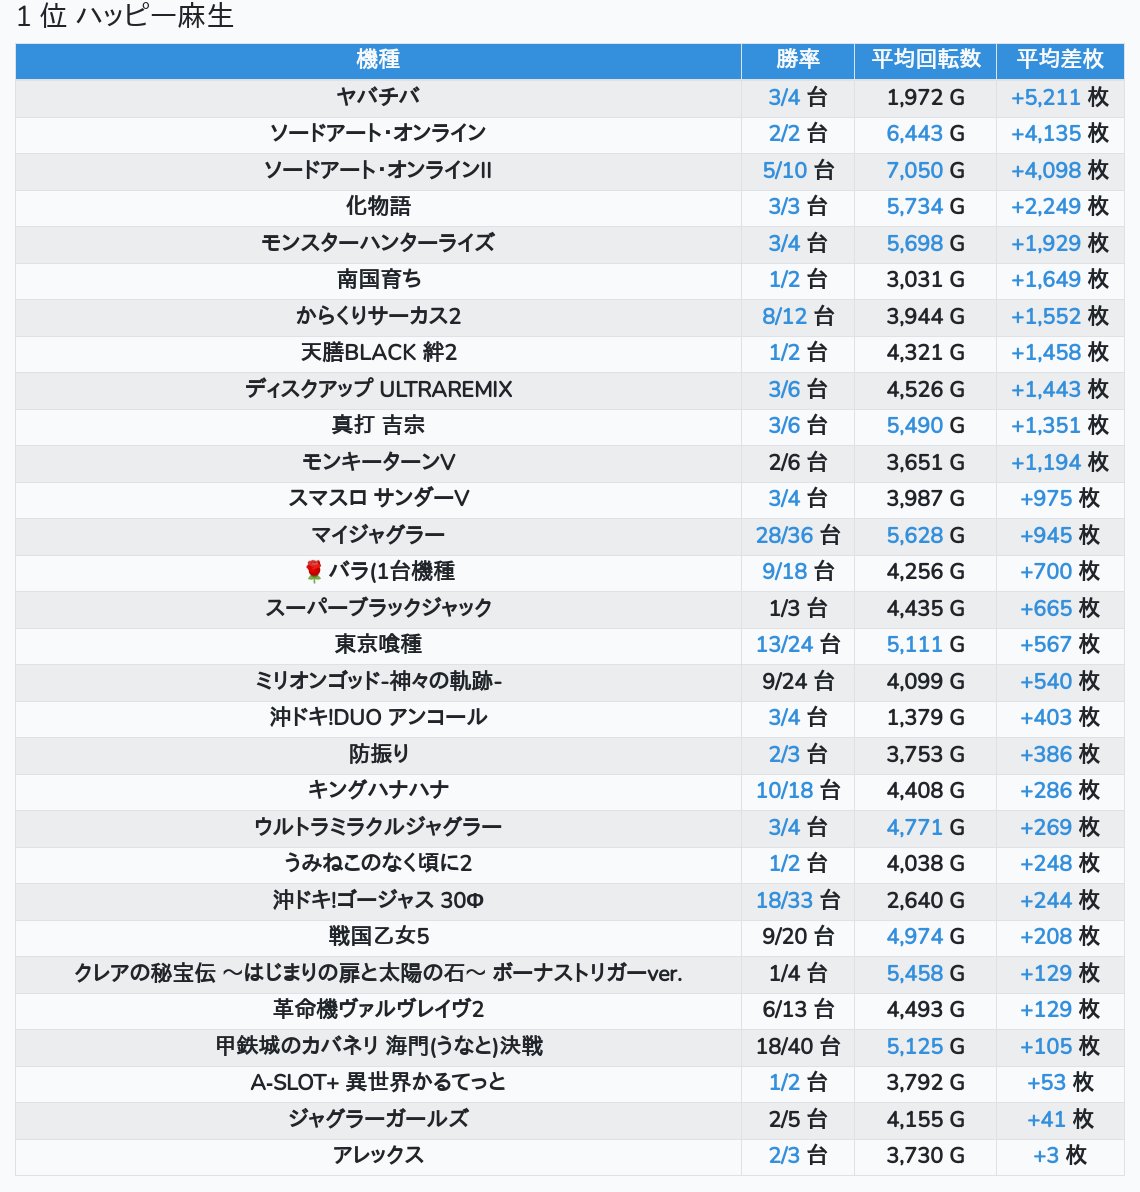Viewport: 1140px width, 1192px height.
Task: Click the ヤバチバ machine name
Action: click(x=378, y=97)
